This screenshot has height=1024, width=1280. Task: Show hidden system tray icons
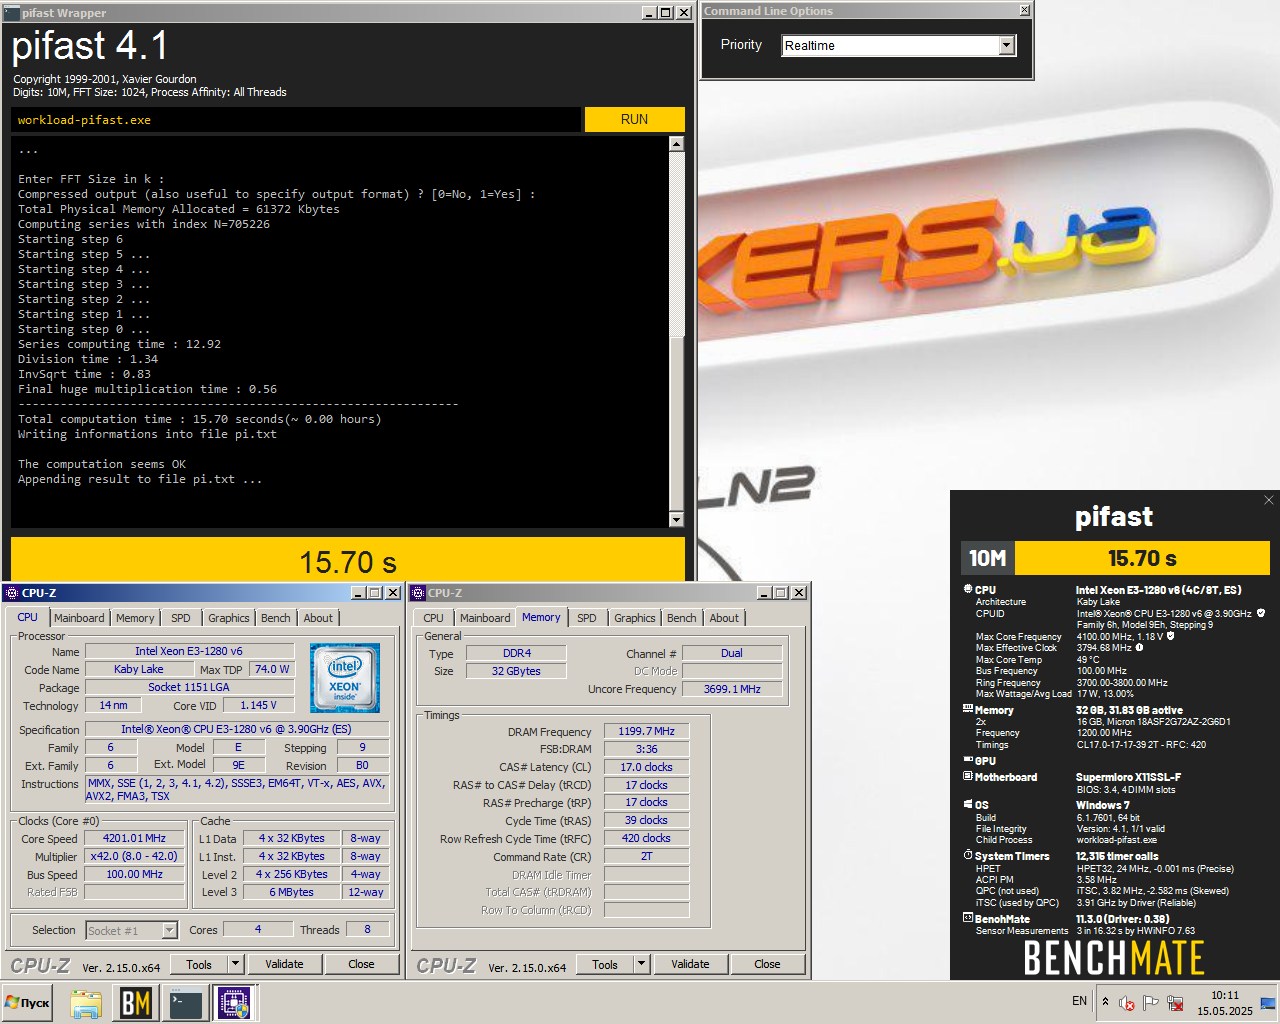pos(1104,1001)
